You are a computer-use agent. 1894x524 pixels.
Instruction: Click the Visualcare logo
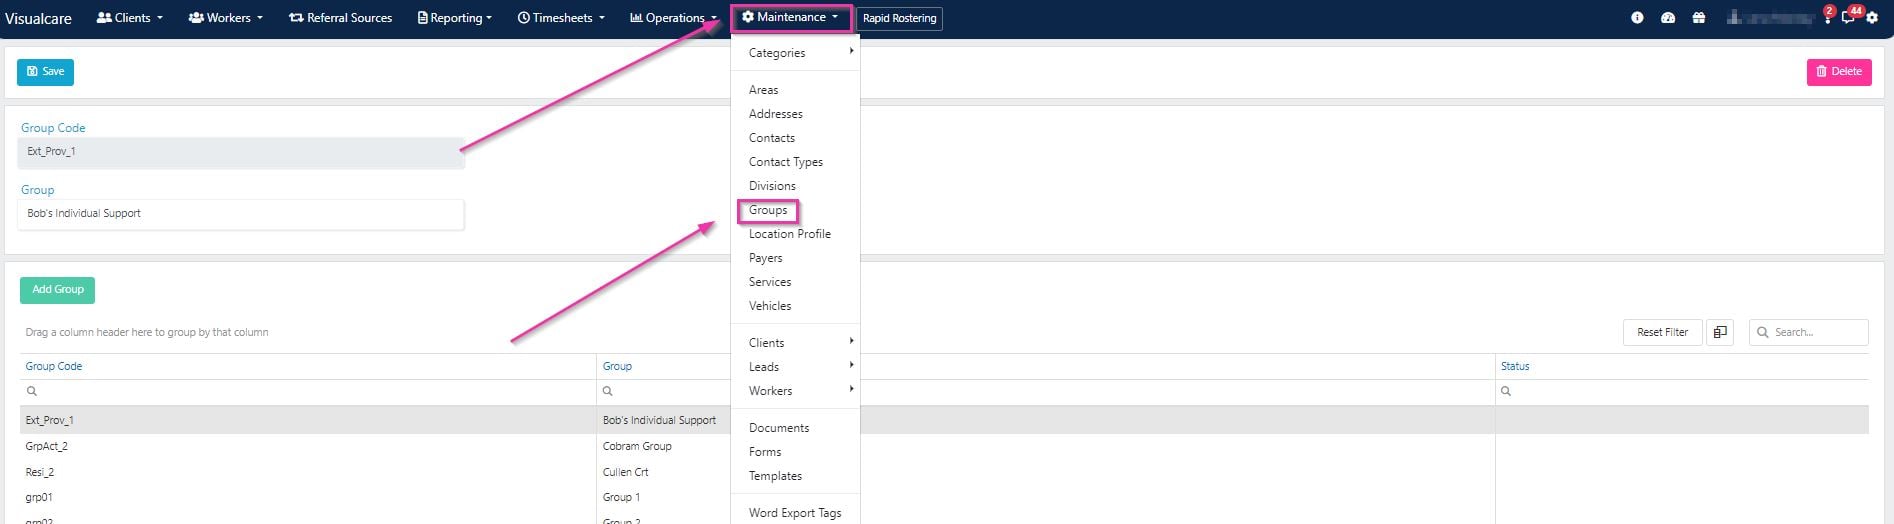[x=38, y=18]
